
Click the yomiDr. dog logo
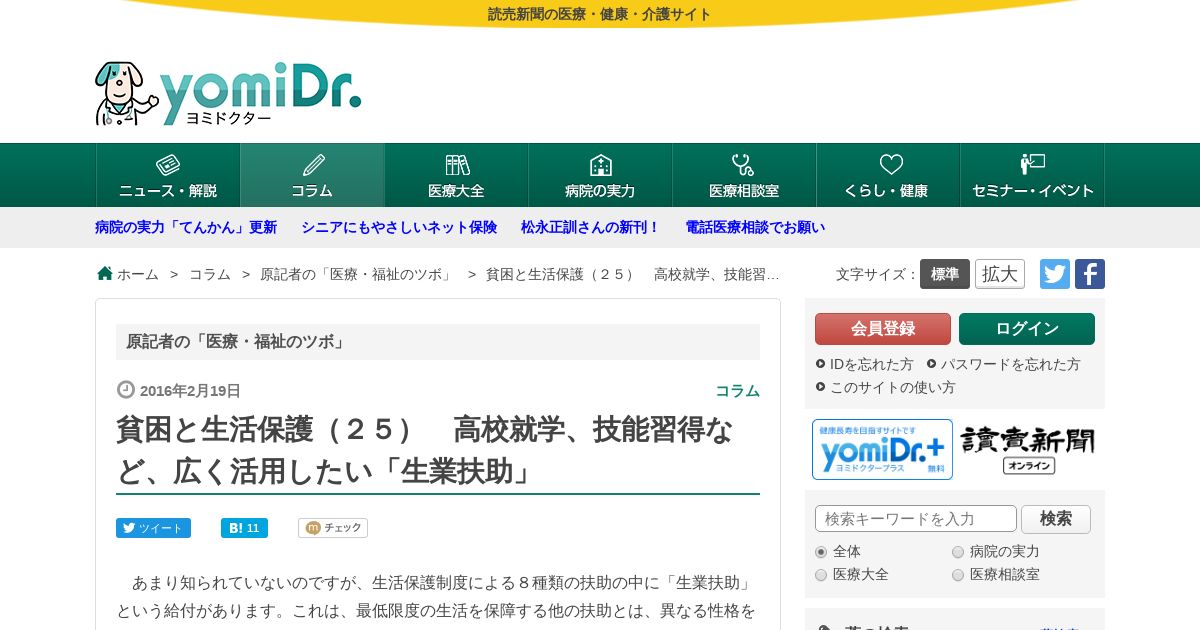click(228, 93)
